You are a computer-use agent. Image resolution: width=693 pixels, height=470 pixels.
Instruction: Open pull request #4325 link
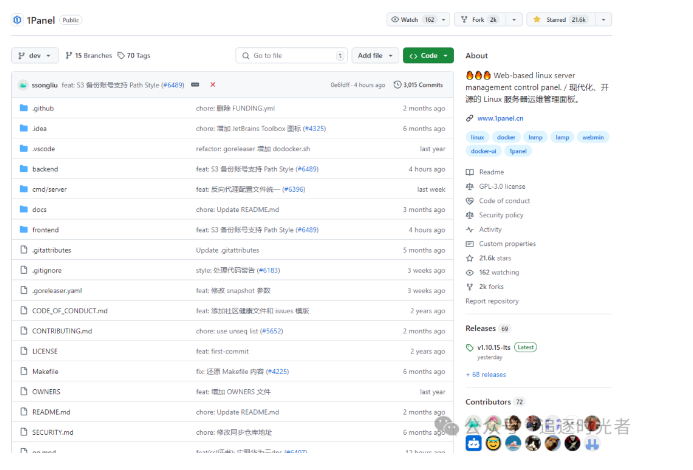click(314, 129)
